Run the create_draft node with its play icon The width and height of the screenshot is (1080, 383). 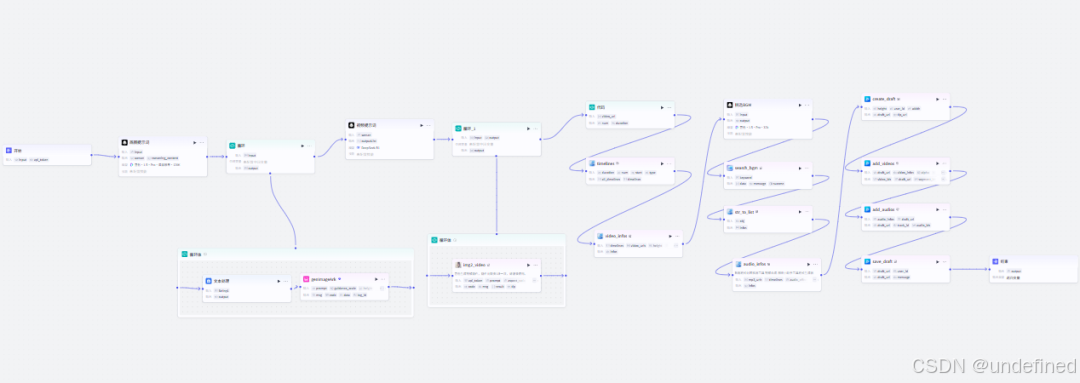click(x=937, y=99)
